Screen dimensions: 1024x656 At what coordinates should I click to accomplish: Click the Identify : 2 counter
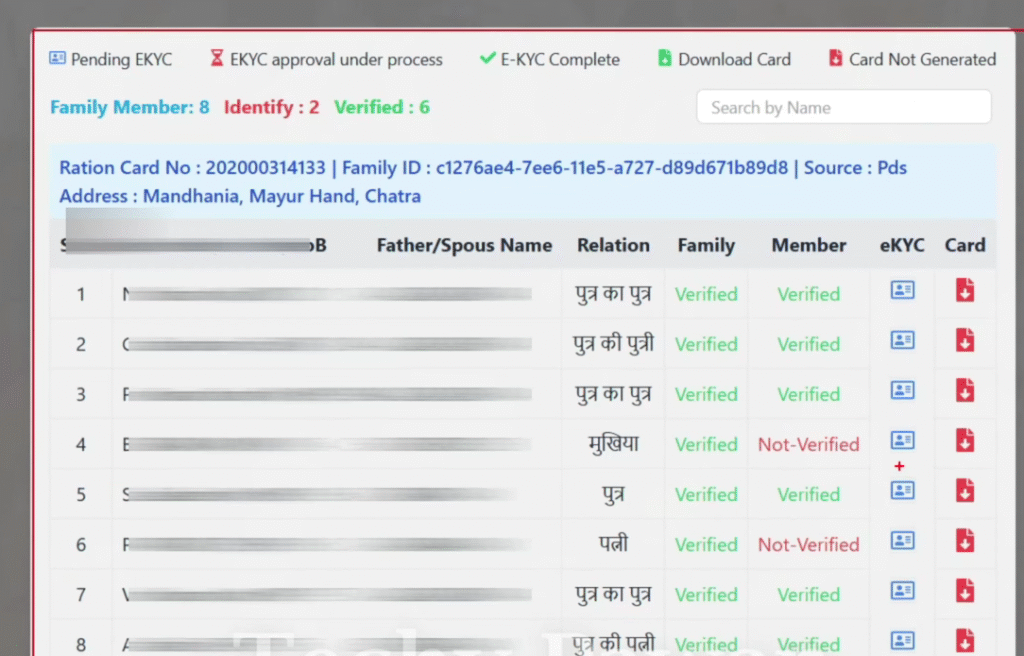click(271, 107)
